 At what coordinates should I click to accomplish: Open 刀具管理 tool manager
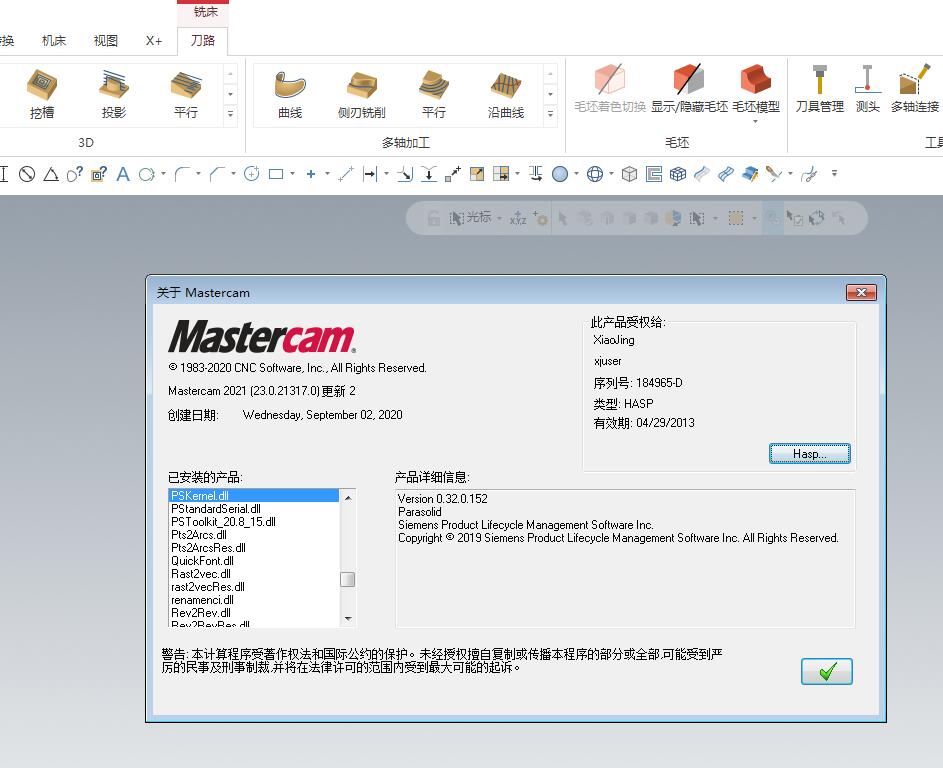(820, 88)
